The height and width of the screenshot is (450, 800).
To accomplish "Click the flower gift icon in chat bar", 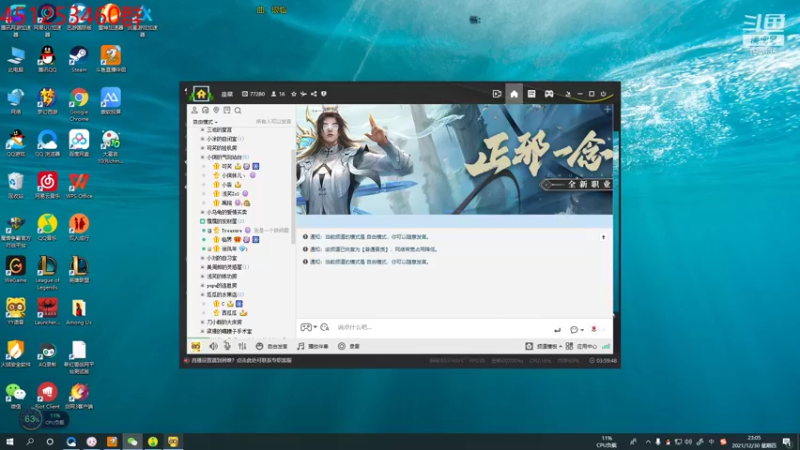I will coord(594,329).
